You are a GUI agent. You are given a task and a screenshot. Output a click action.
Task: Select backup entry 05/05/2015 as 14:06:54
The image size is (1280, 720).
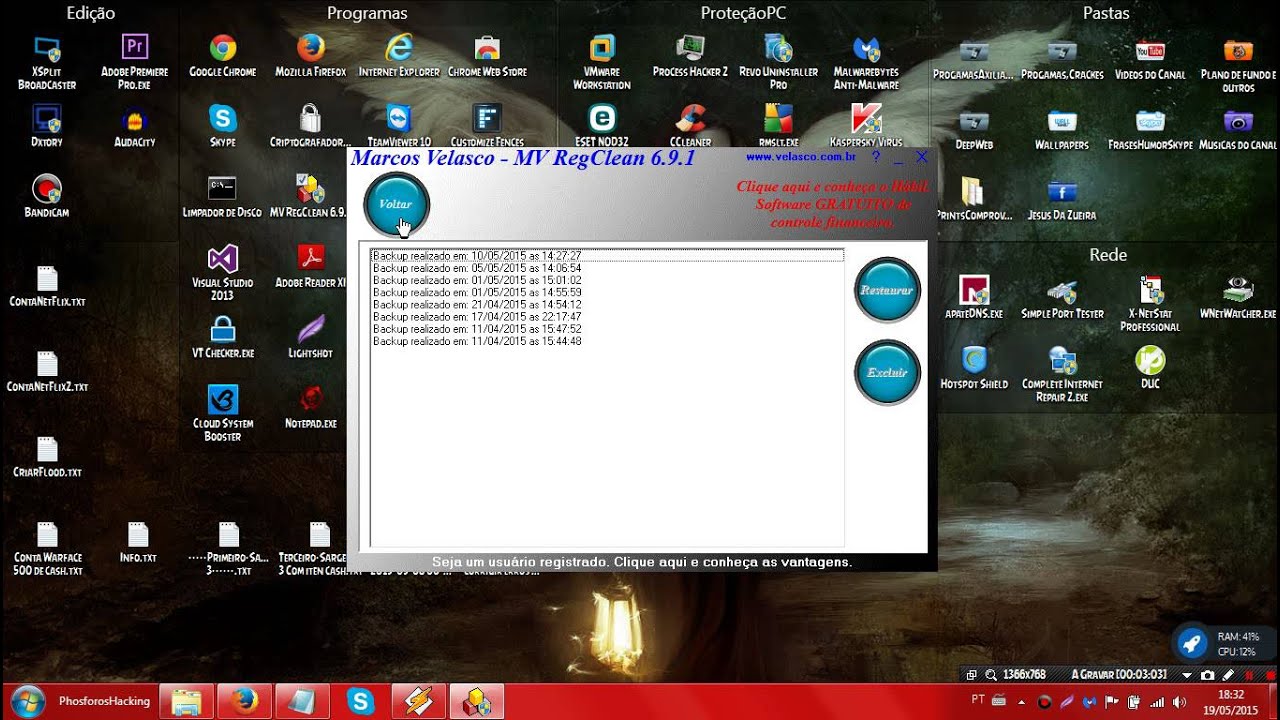607,268
